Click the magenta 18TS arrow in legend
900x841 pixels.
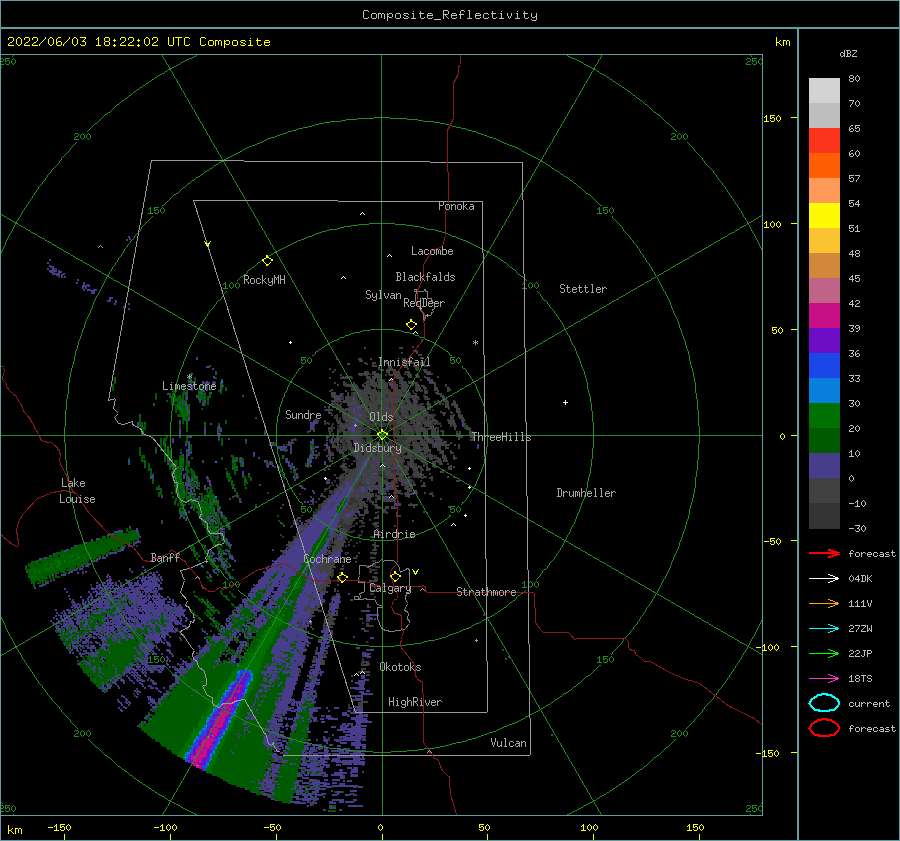(x=824, y=679)
